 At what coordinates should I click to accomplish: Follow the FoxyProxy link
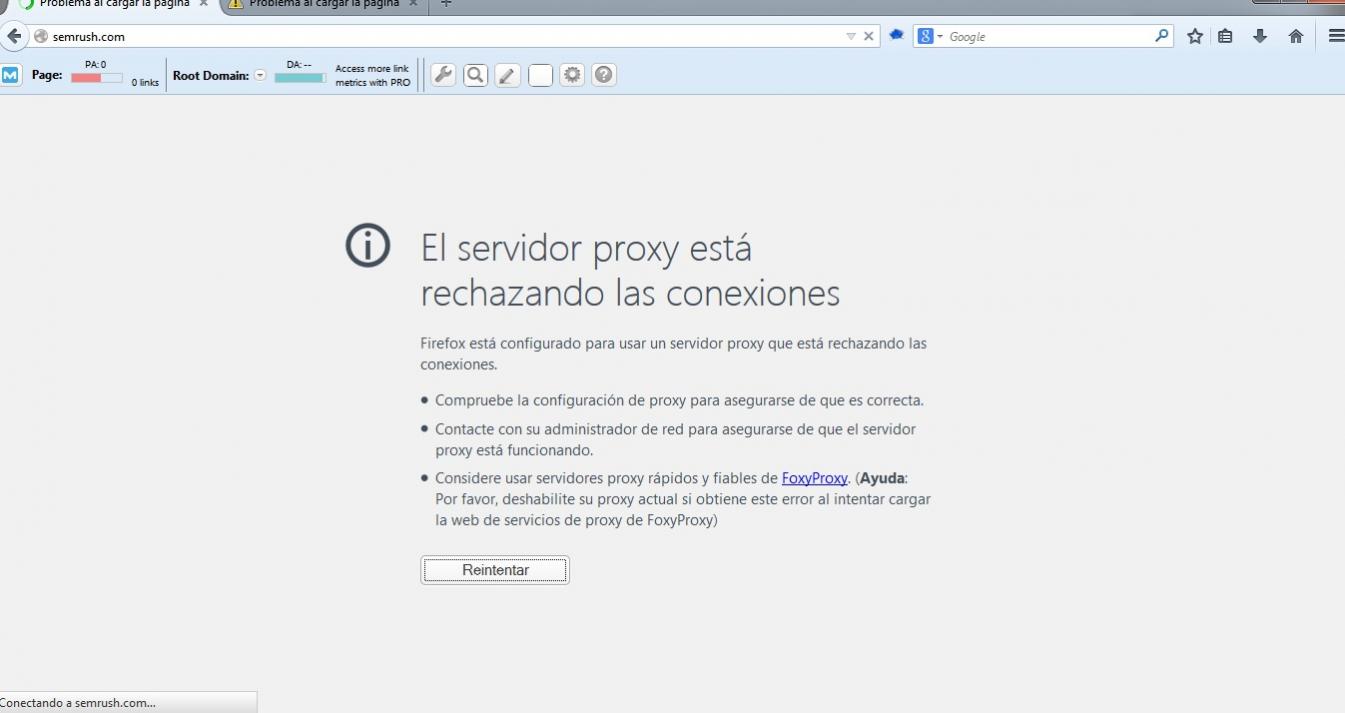[814, 478]
